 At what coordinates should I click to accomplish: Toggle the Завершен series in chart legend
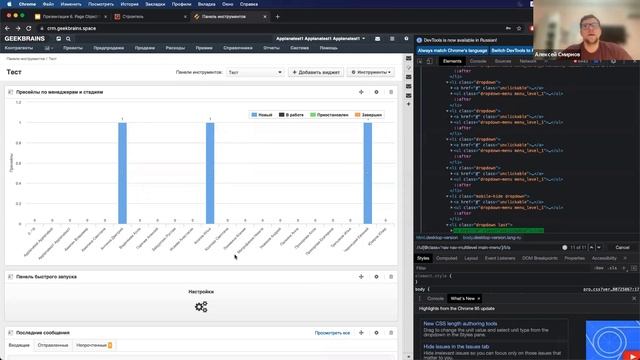368,115
